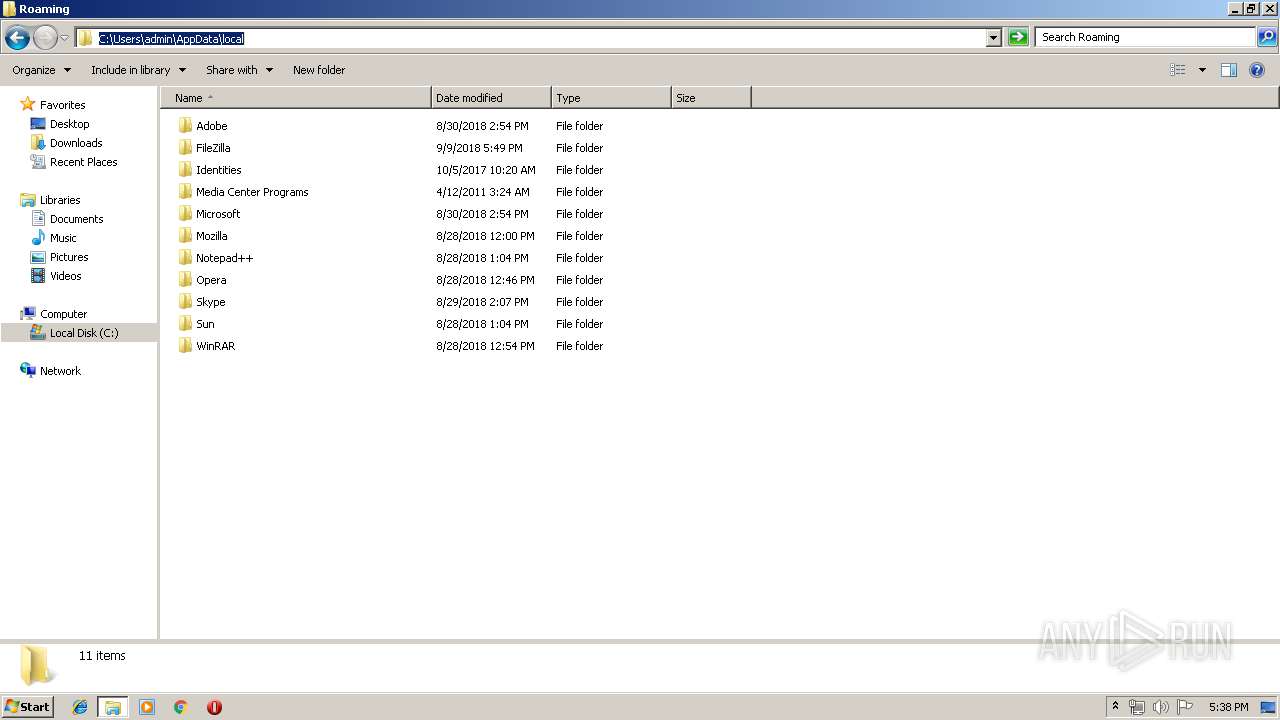Click the Back navigation arrow
This screenshot has height=720, width=1280.
[x=17, y=38]
